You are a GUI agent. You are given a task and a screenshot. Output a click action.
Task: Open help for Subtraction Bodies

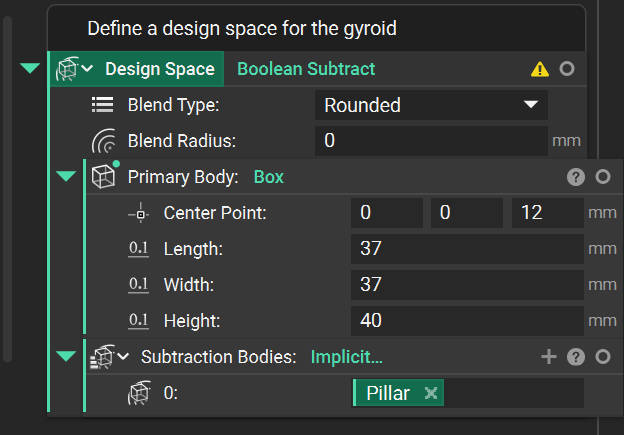pyautogui.click(x=576, y=357)
